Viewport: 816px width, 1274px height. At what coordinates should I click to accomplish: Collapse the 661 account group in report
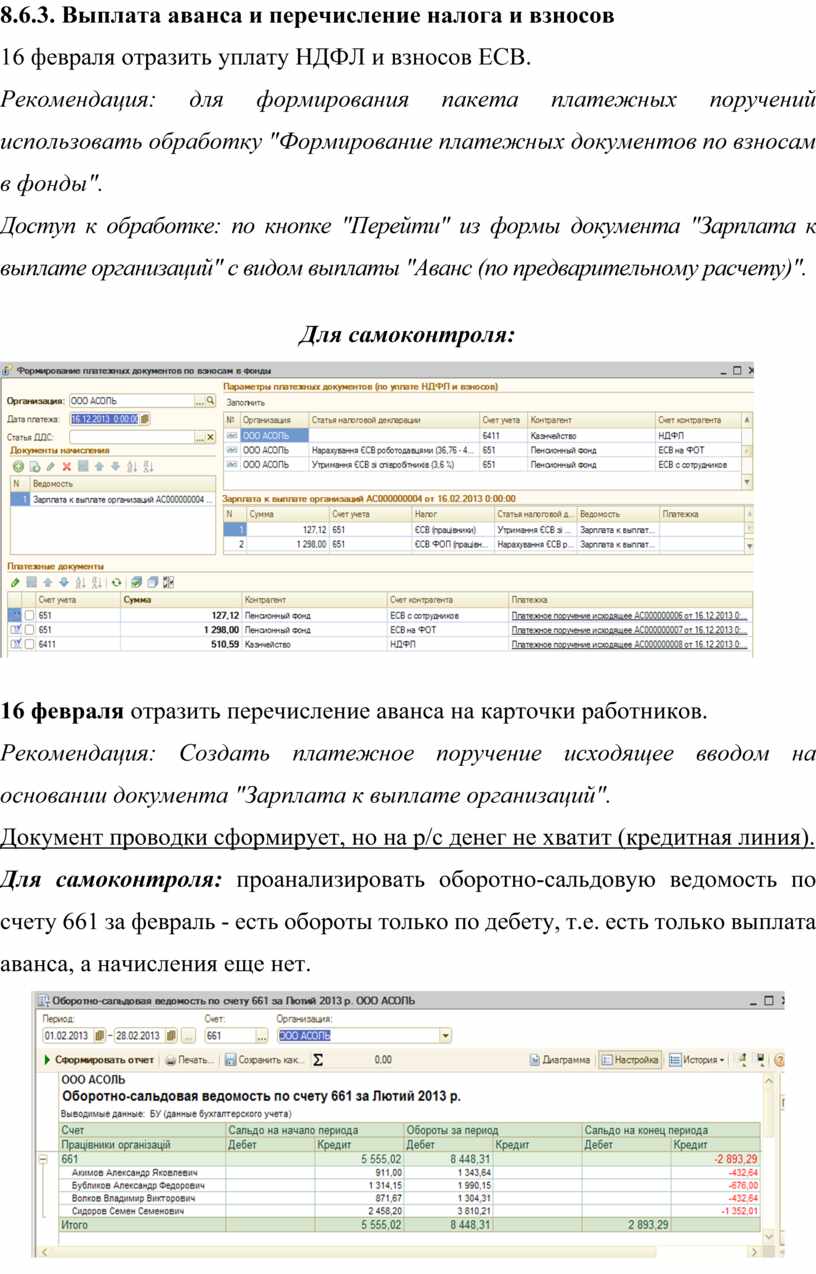pos(43,1159)
